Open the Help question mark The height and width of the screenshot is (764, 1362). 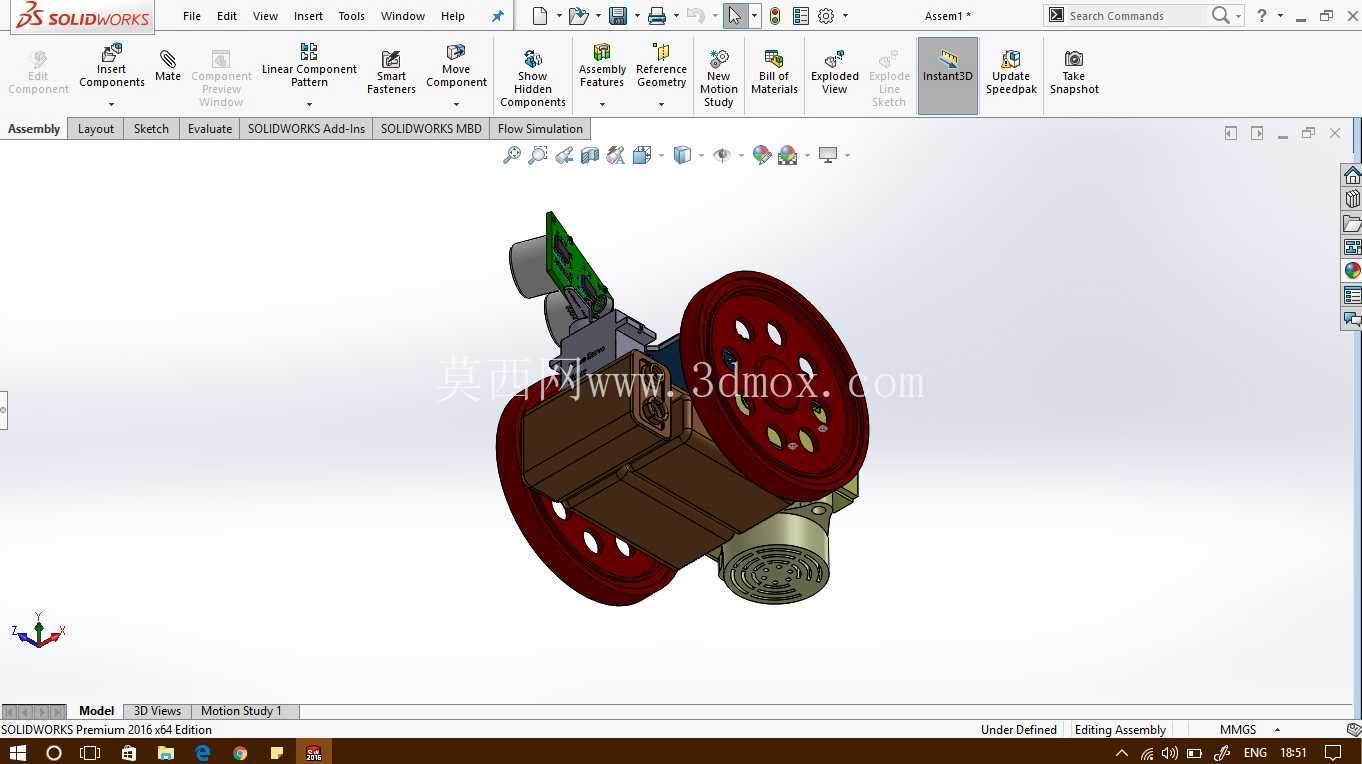click(x=1262, y=15)
